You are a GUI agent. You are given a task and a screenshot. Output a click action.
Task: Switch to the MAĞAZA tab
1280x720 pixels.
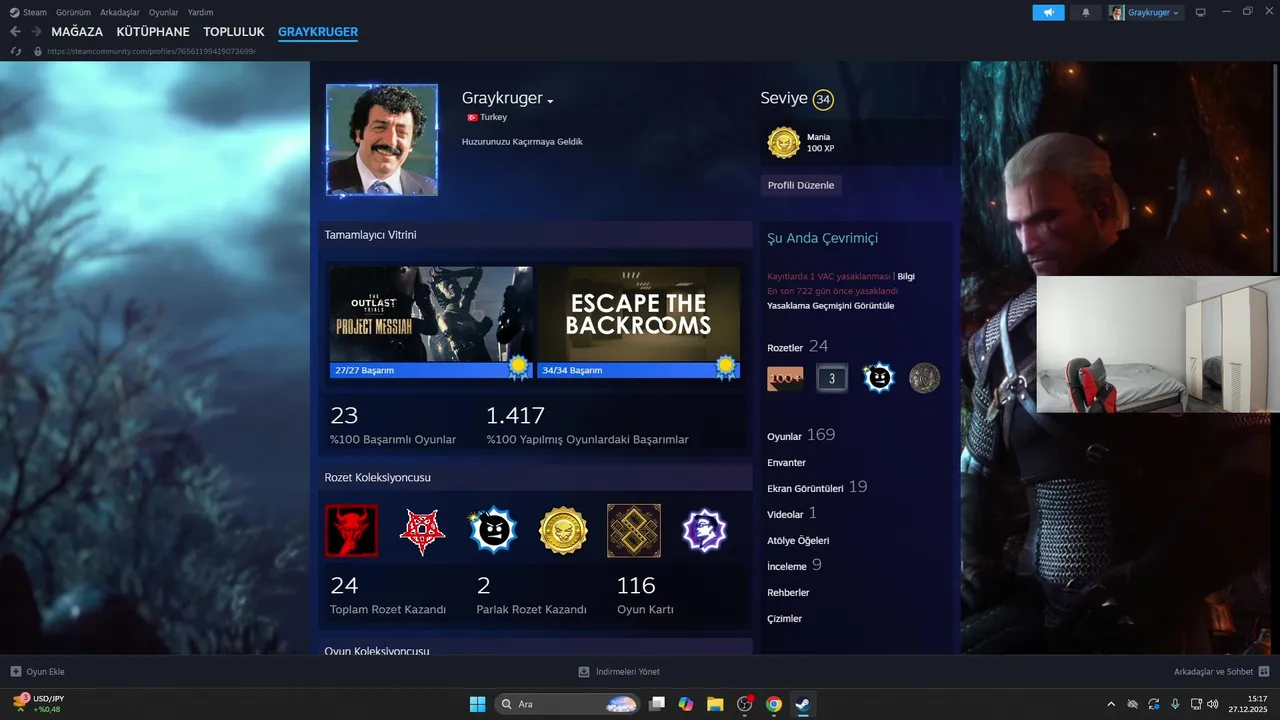[77, 32]
